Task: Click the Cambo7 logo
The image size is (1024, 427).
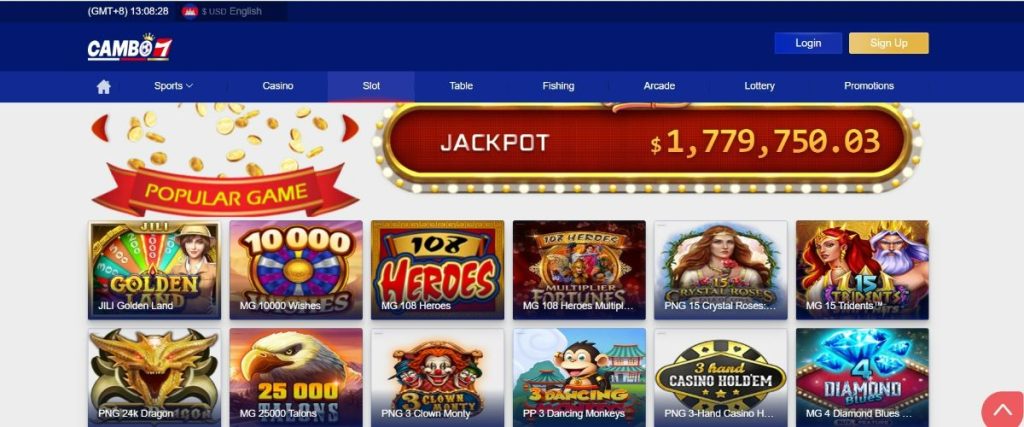Action: click(130, 48)
